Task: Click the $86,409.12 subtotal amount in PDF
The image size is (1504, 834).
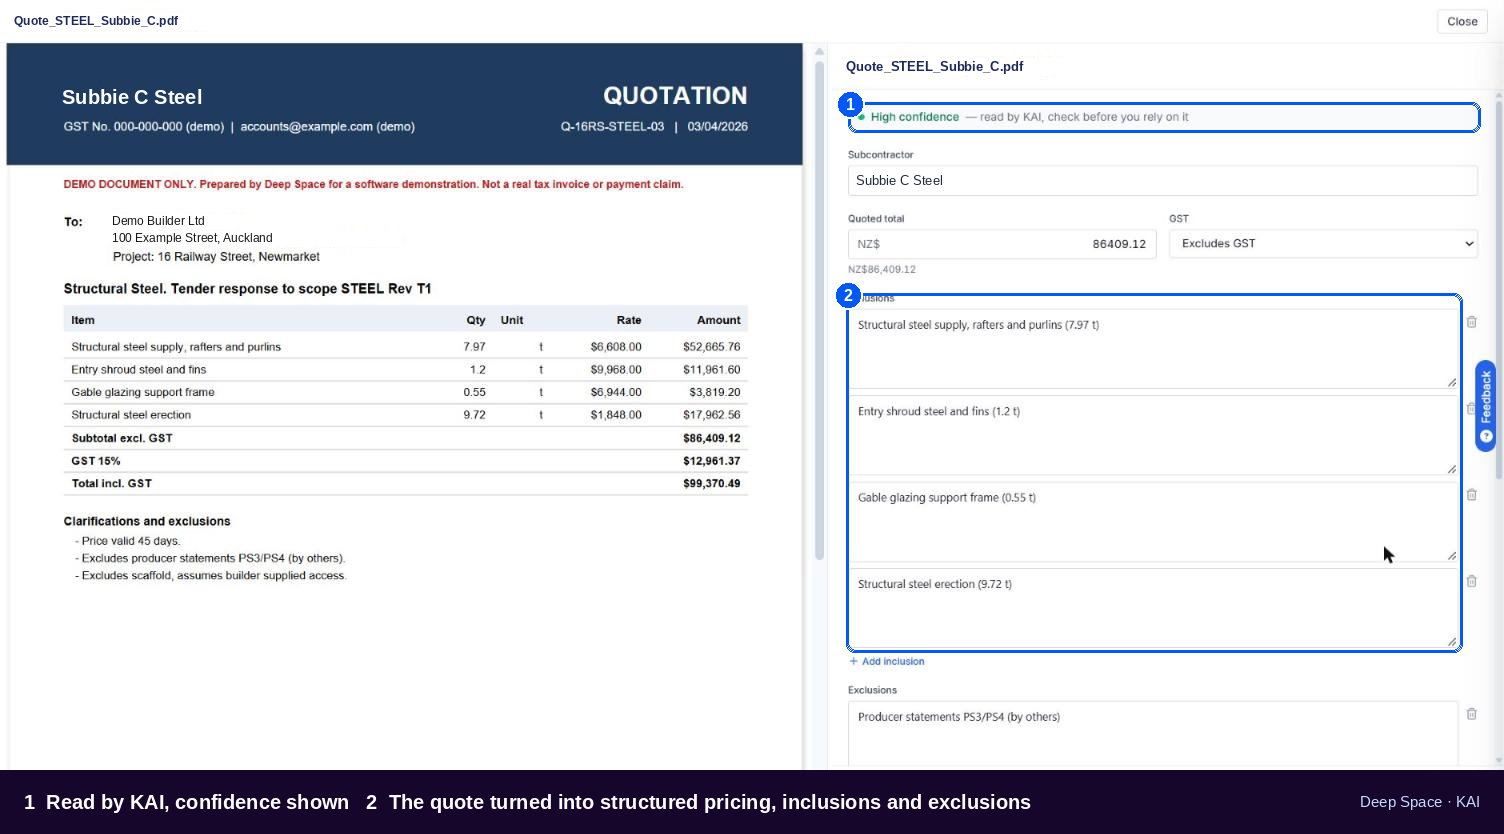Action: [711, 438]
